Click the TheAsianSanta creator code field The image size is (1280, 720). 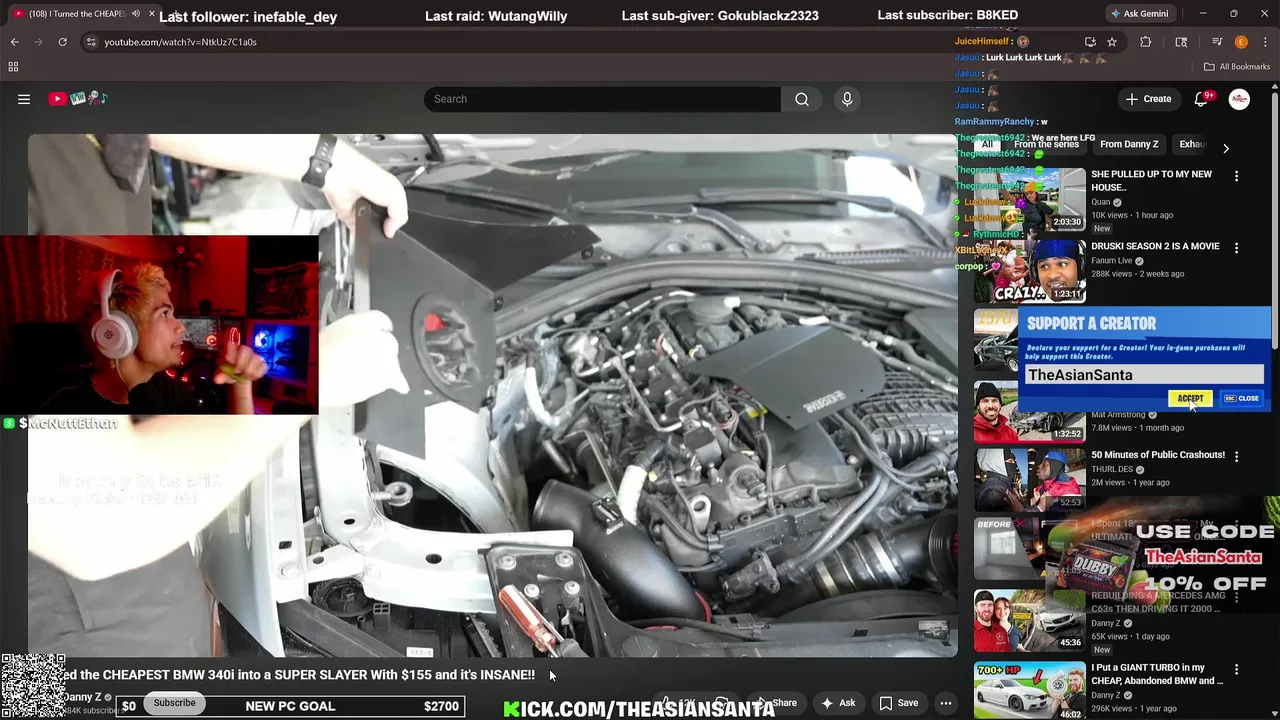point(1144,375)
